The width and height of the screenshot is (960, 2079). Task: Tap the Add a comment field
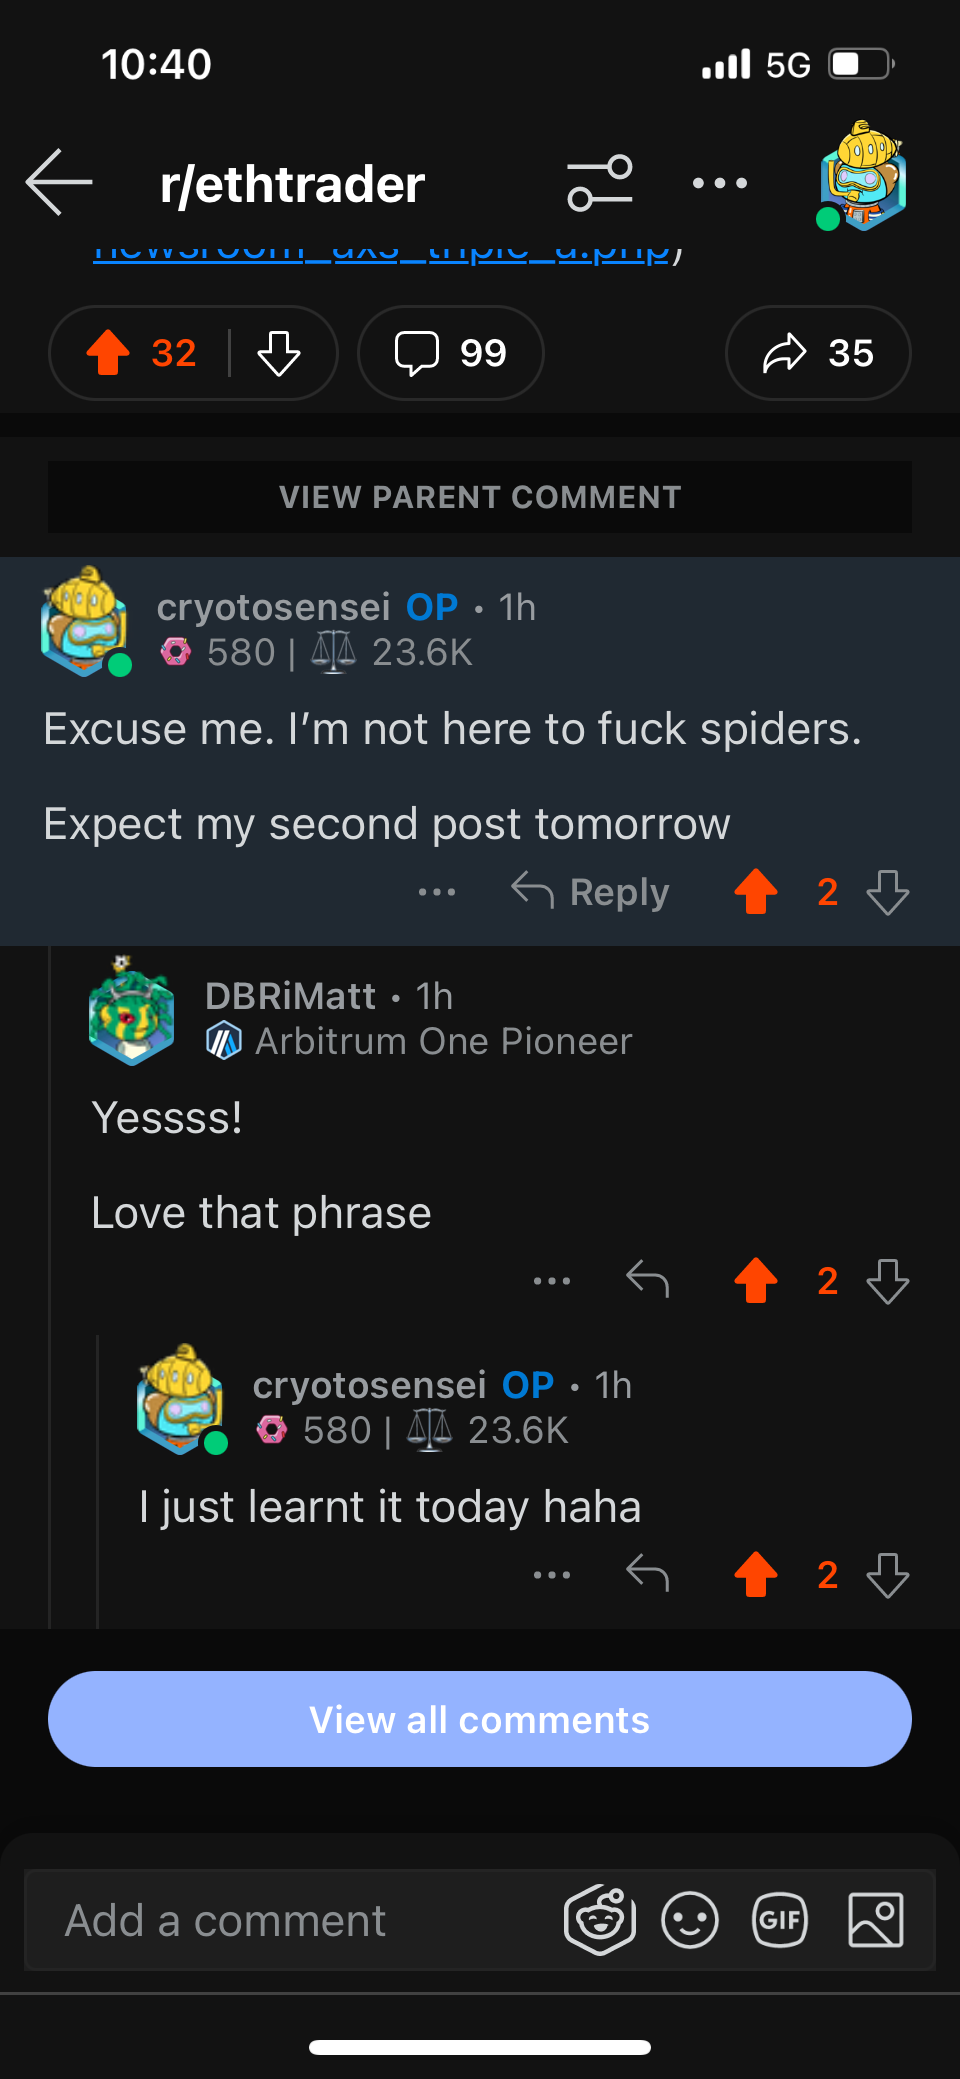pyautogui.click(x=290, y=1920)
